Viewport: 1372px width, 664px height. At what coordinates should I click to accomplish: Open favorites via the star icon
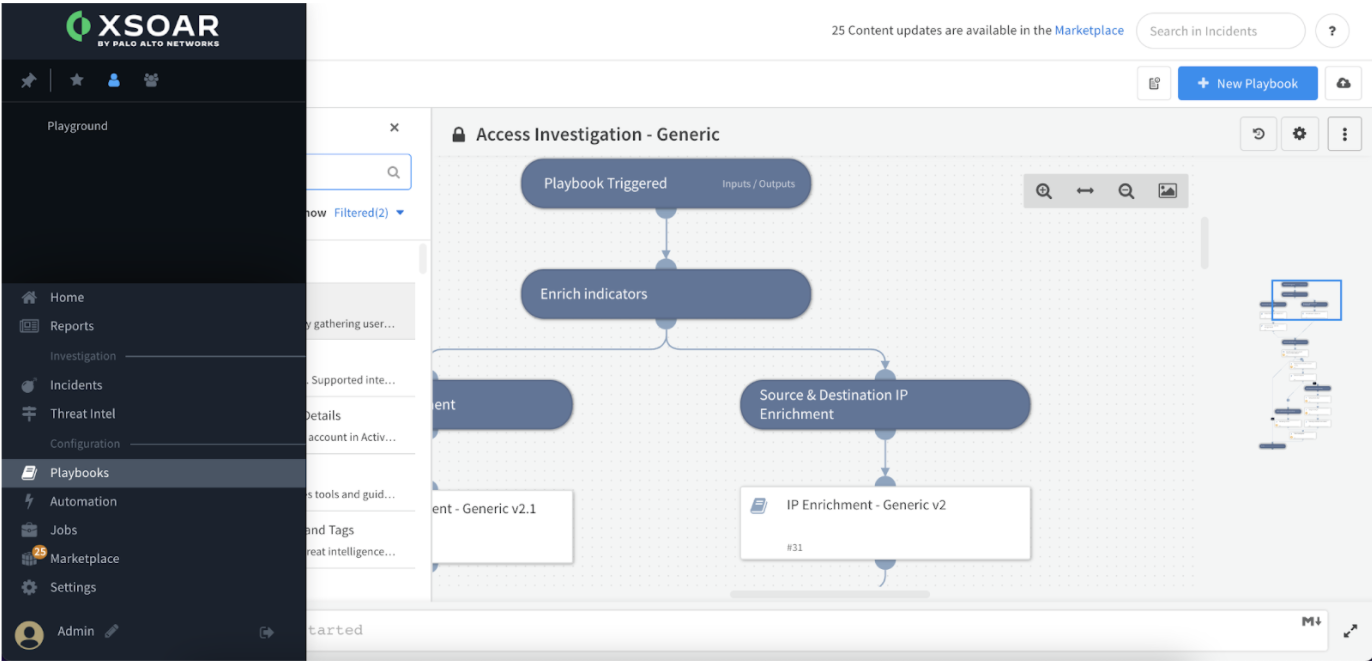coord(76,80)
